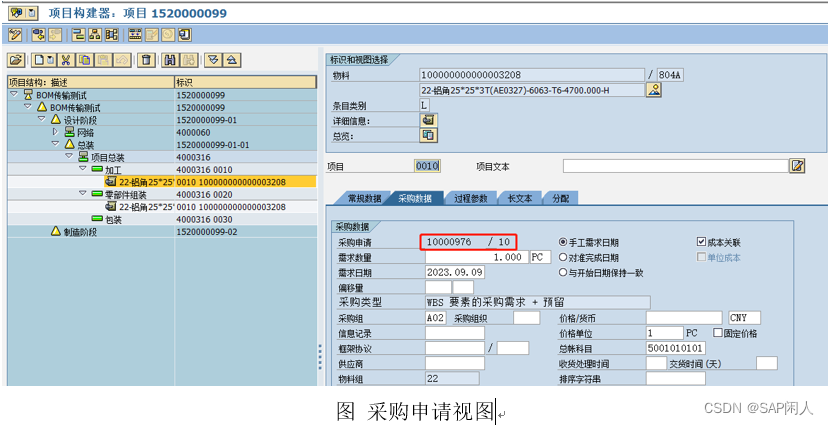Open the project planning board icon

[135, 35]
